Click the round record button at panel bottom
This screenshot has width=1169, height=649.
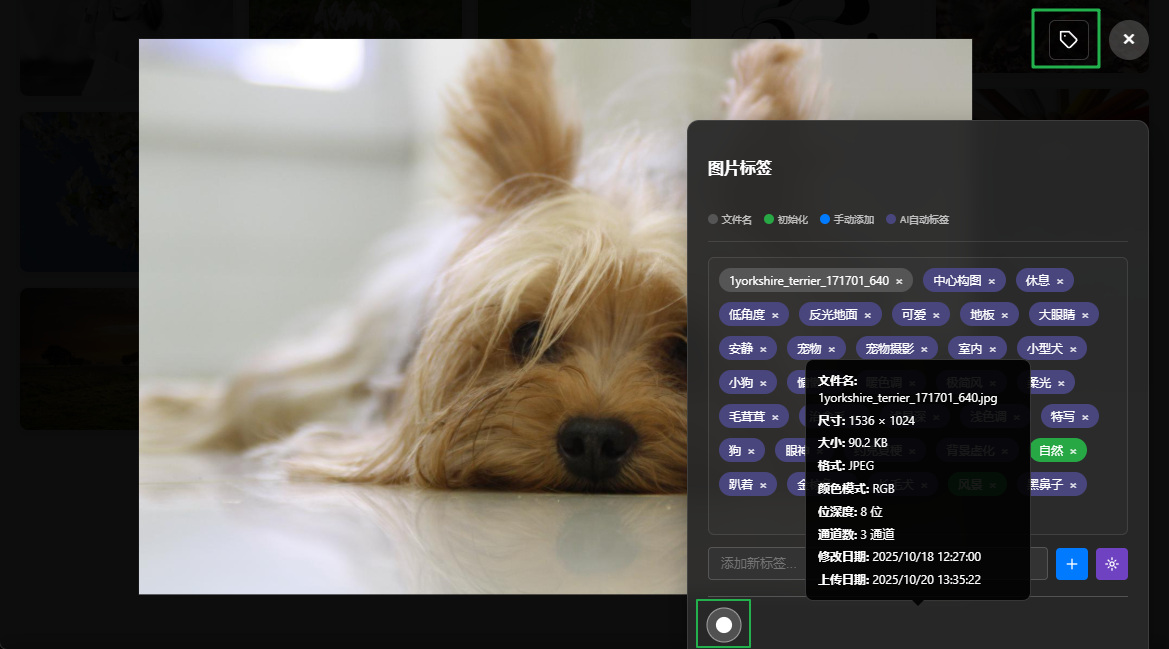point(724,625)
